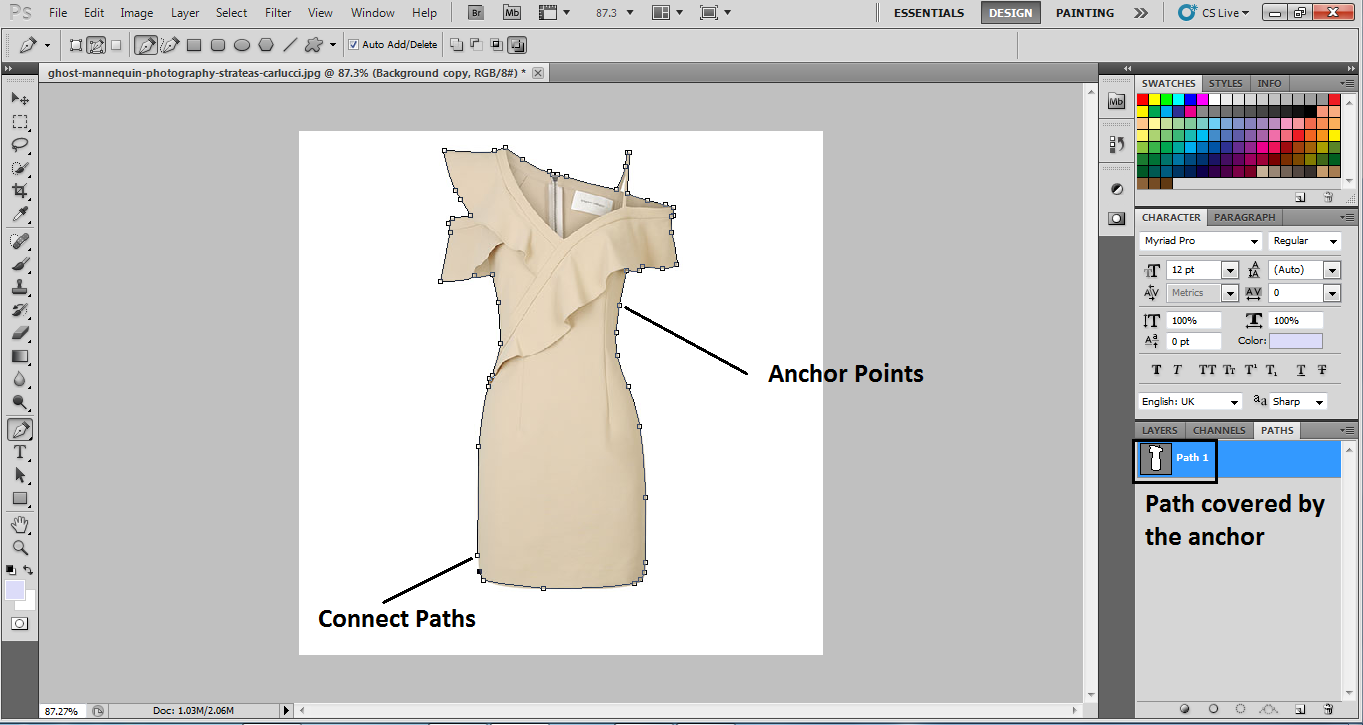Click the Zoom tool in toolbox

pyautogui.click(x=20, y=548)
